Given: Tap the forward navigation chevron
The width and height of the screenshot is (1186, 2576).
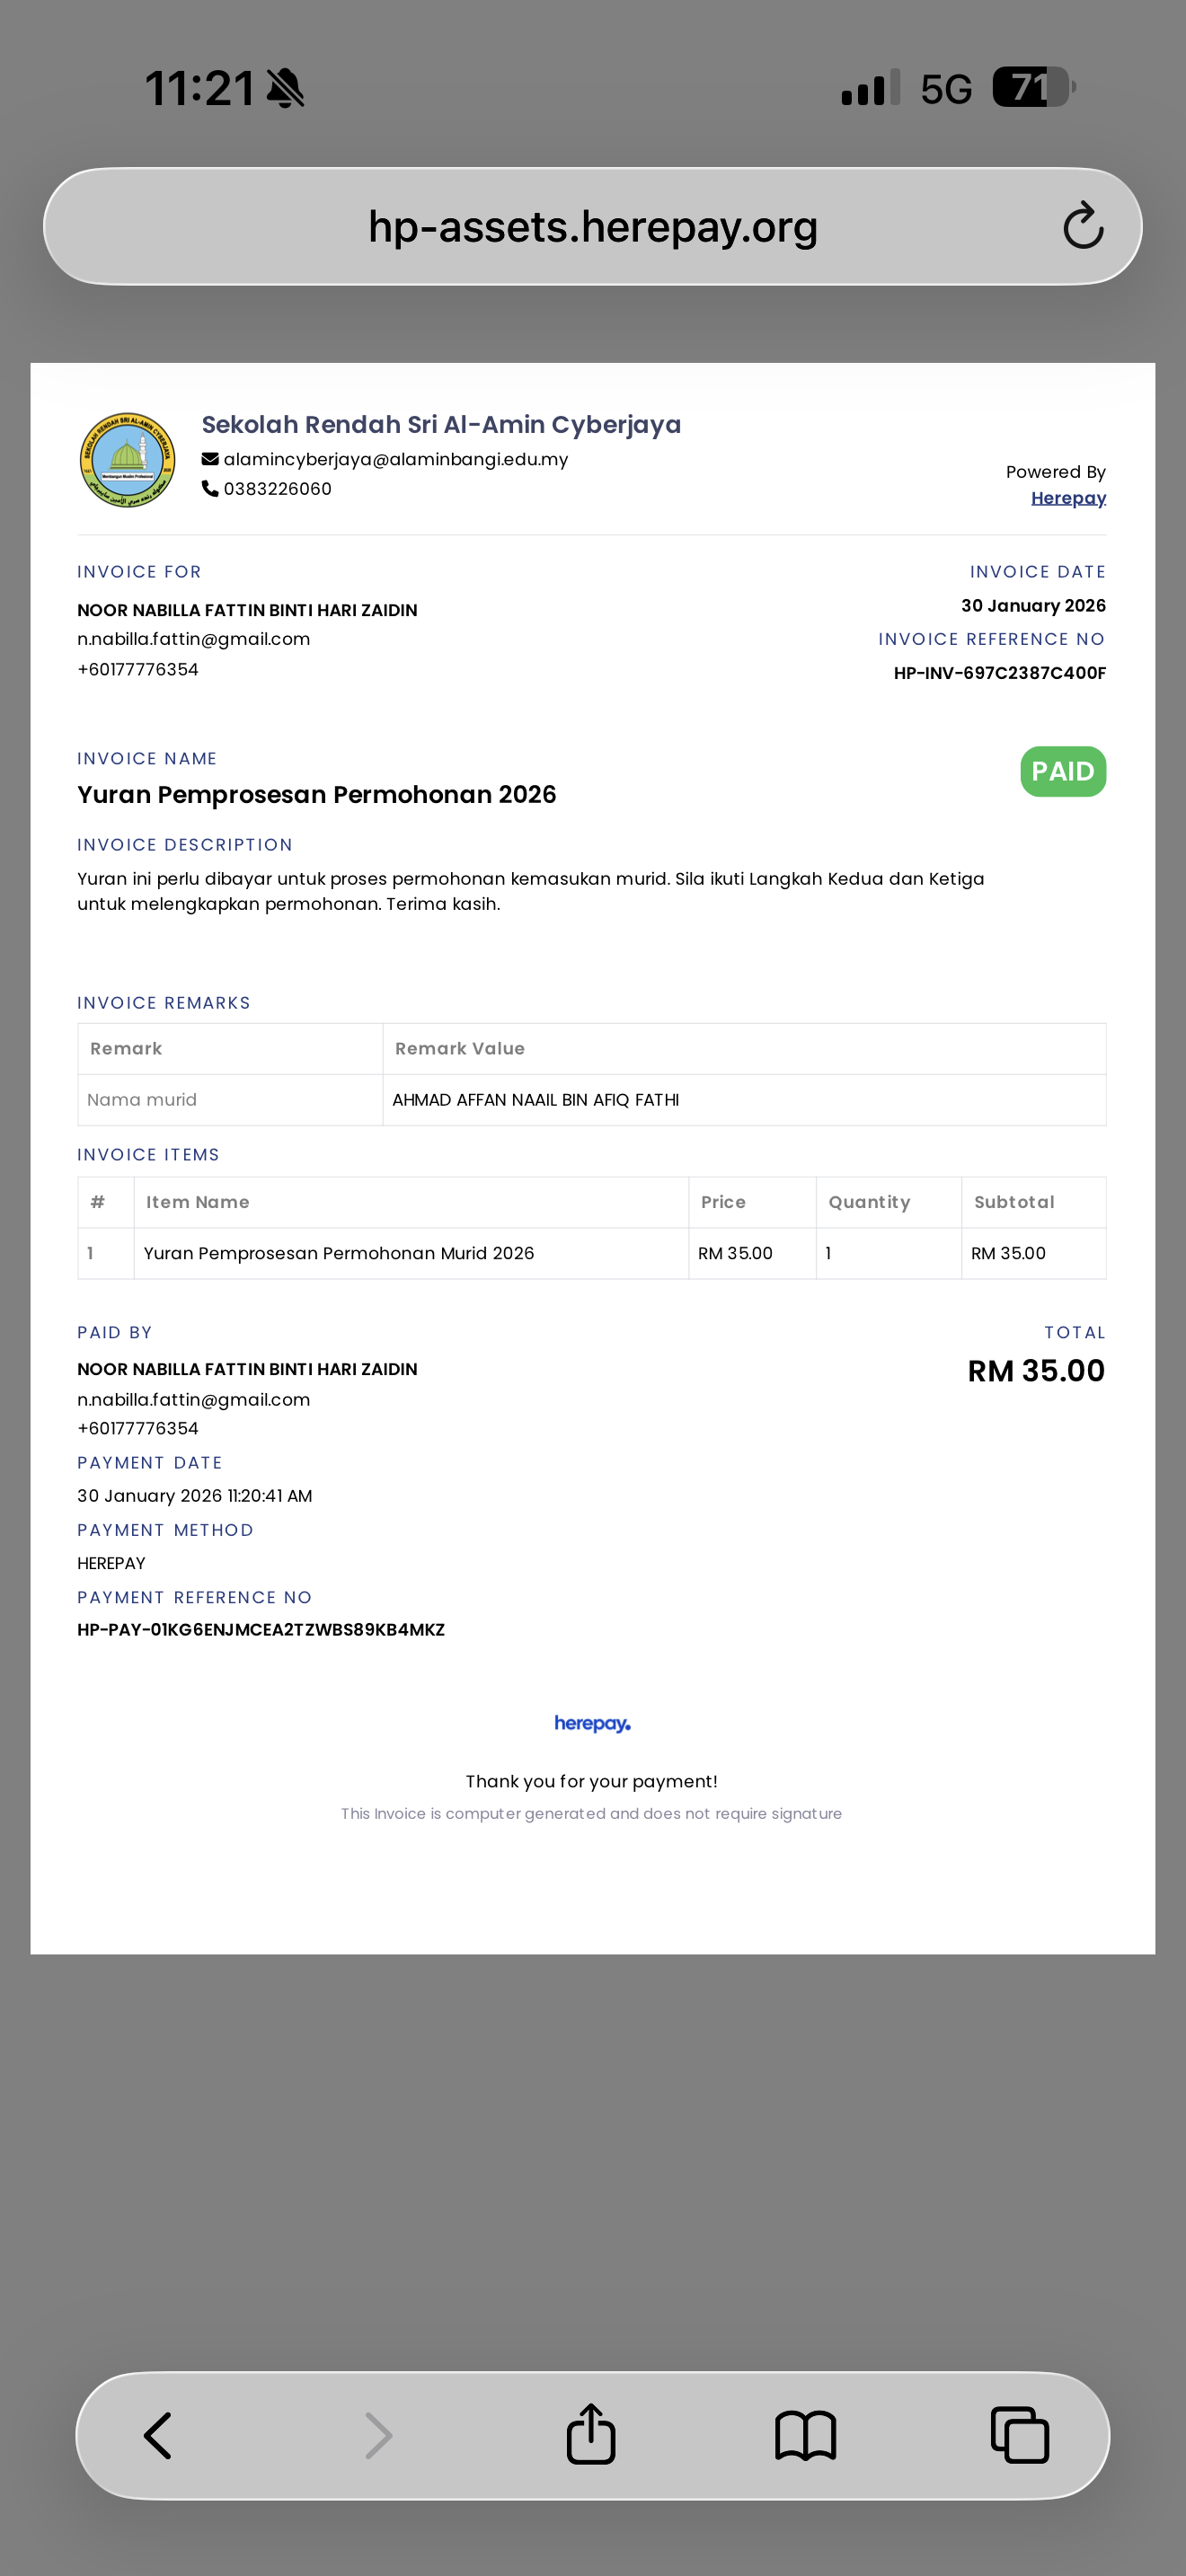Looking at the screenshot, I should click(378, 2435).
